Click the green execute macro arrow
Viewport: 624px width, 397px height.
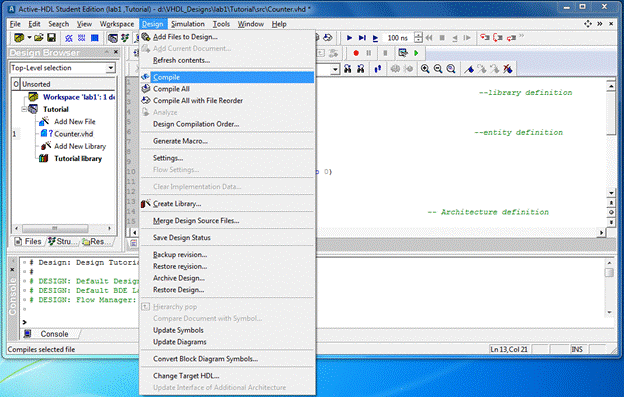pos(416,53)
